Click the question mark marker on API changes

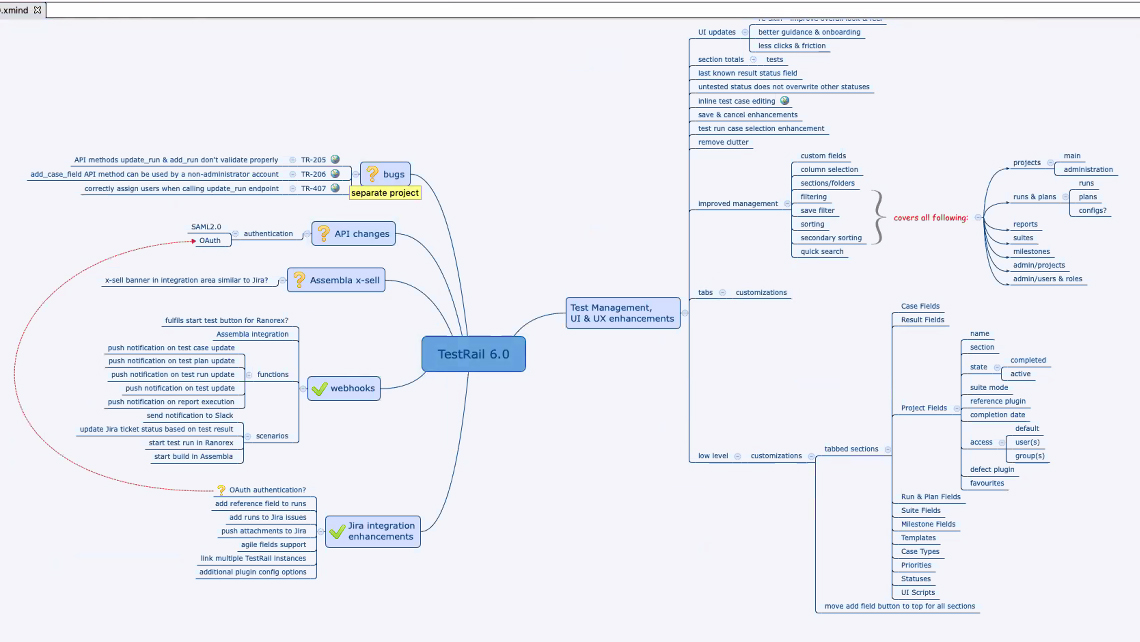click(x=323, y=234)
